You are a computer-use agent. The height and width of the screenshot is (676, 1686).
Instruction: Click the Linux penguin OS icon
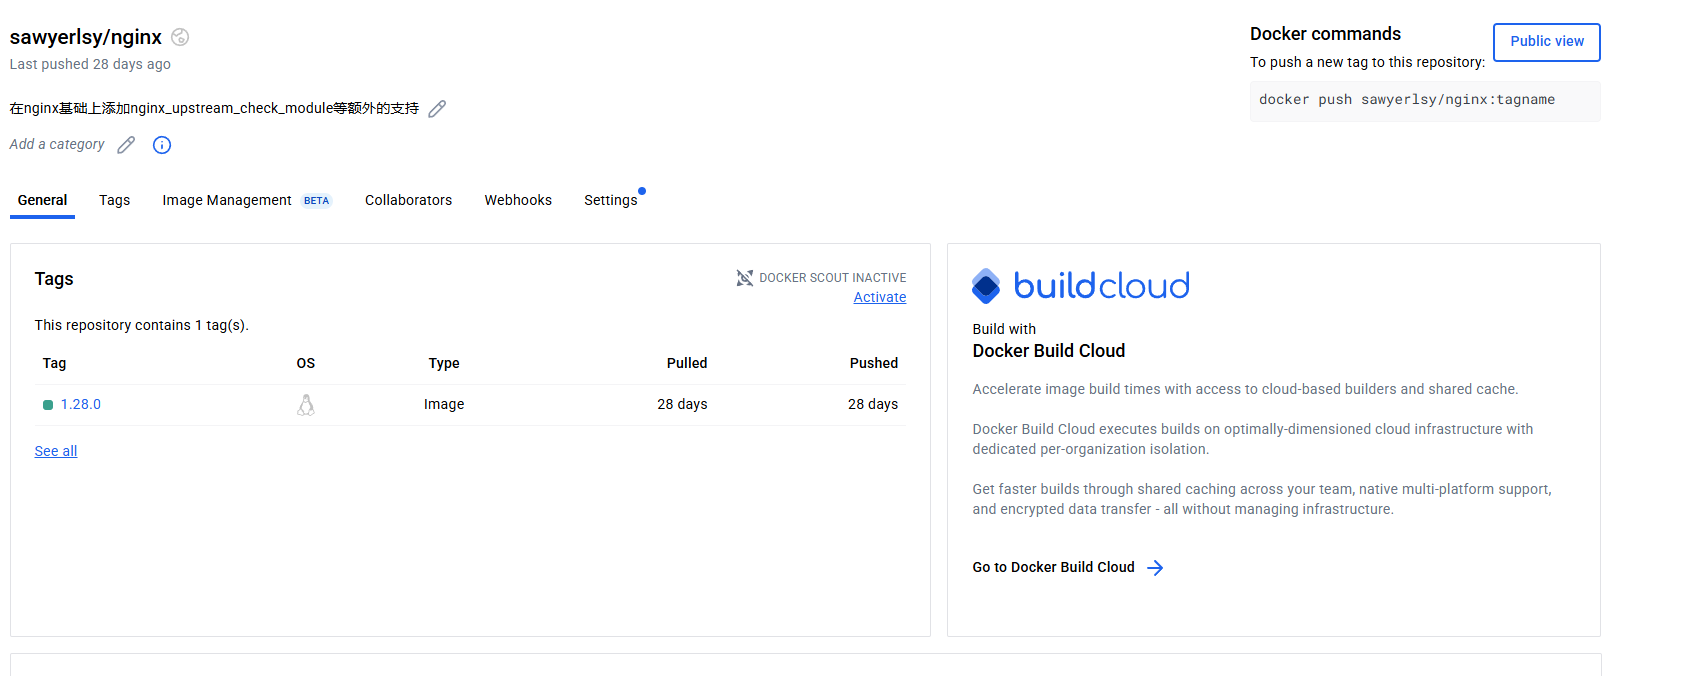(306, 405)
